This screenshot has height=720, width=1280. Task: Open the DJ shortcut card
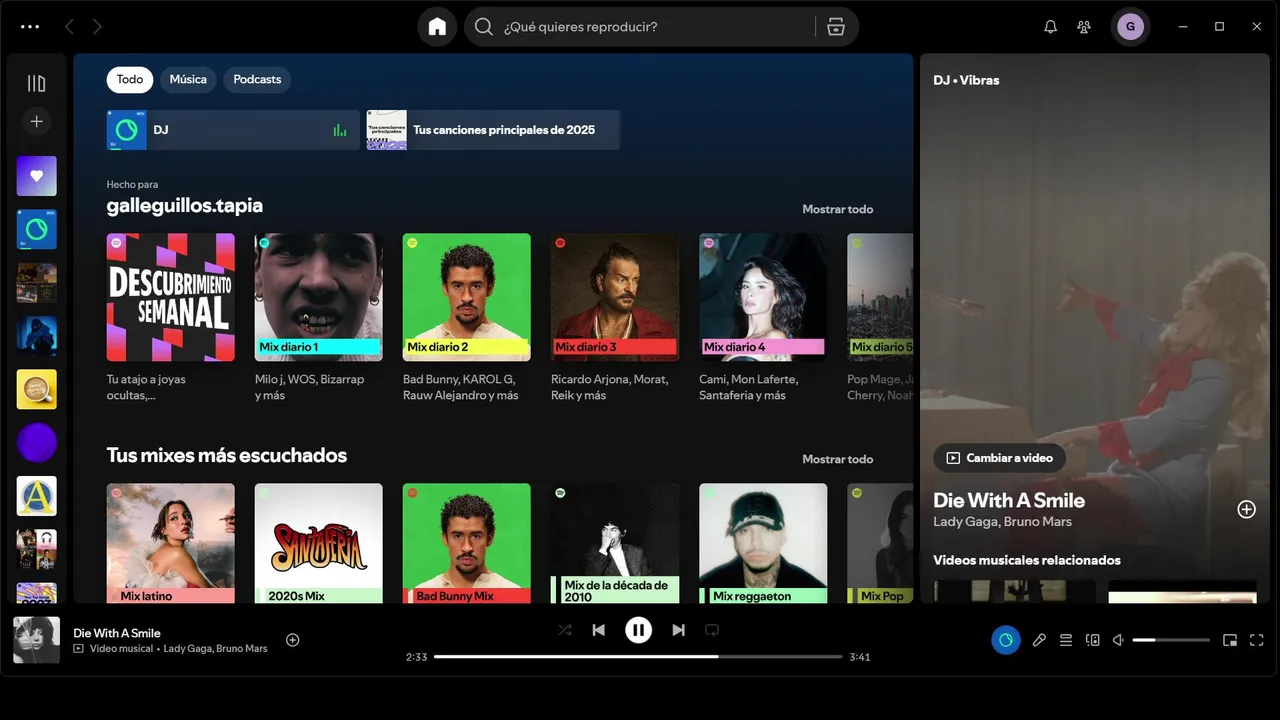[233, 130]
